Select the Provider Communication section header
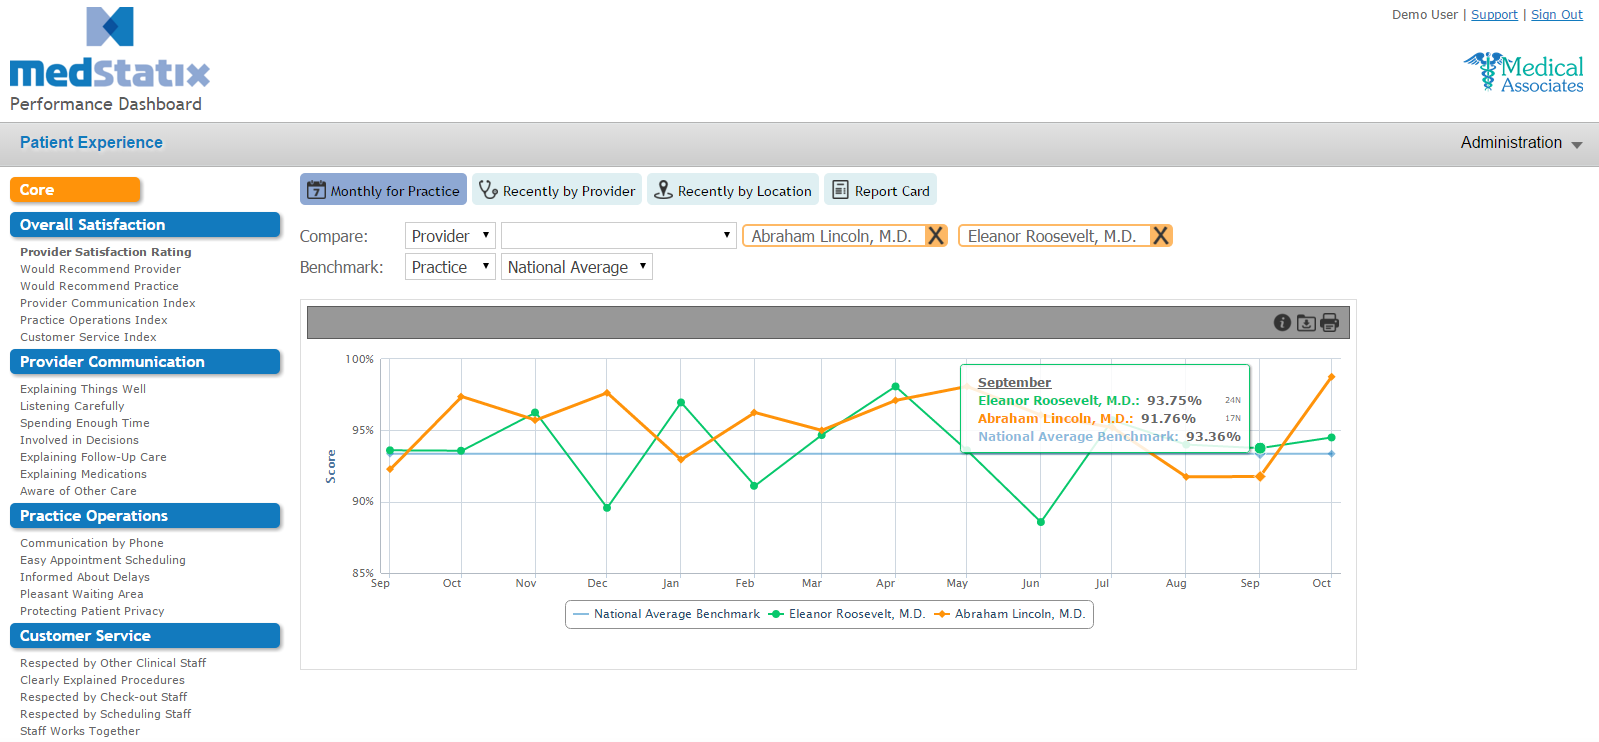 click(145, 362)
